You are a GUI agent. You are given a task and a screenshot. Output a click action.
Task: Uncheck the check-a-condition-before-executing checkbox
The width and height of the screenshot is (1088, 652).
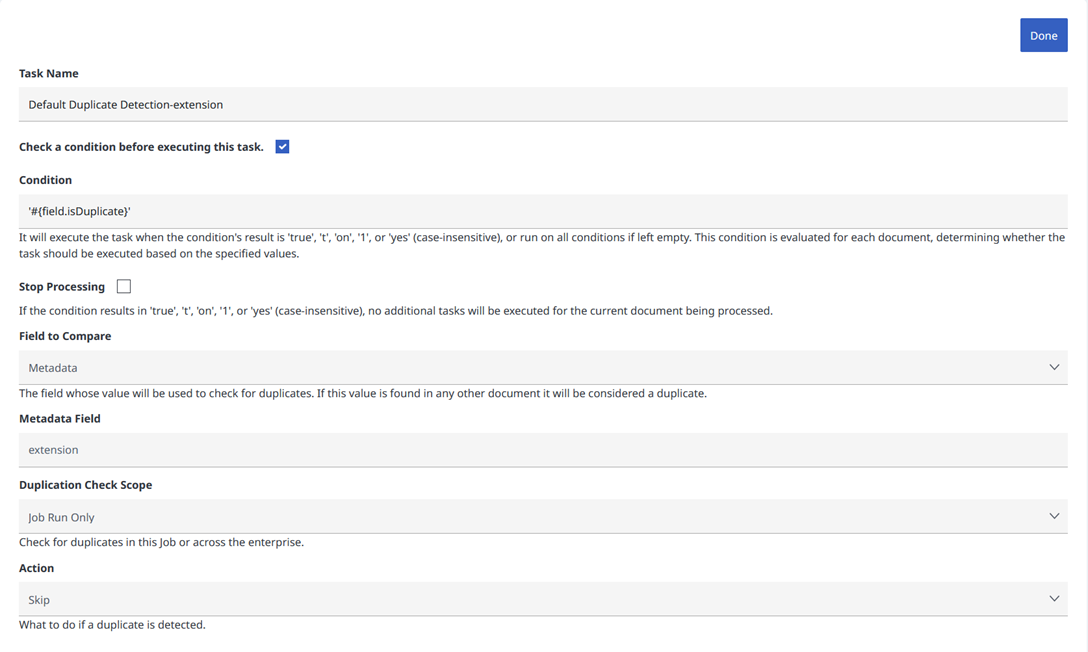coord(282,147)
